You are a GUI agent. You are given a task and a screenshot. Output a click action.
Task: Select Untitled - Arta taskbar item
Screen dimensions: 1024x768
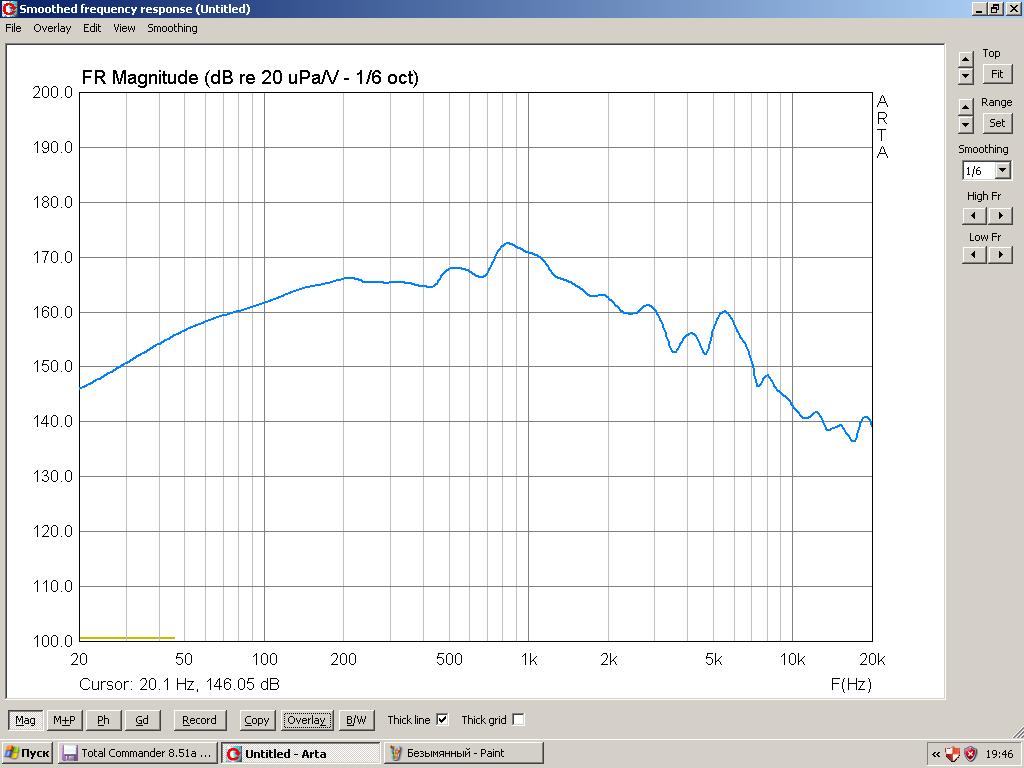[300, 753]
